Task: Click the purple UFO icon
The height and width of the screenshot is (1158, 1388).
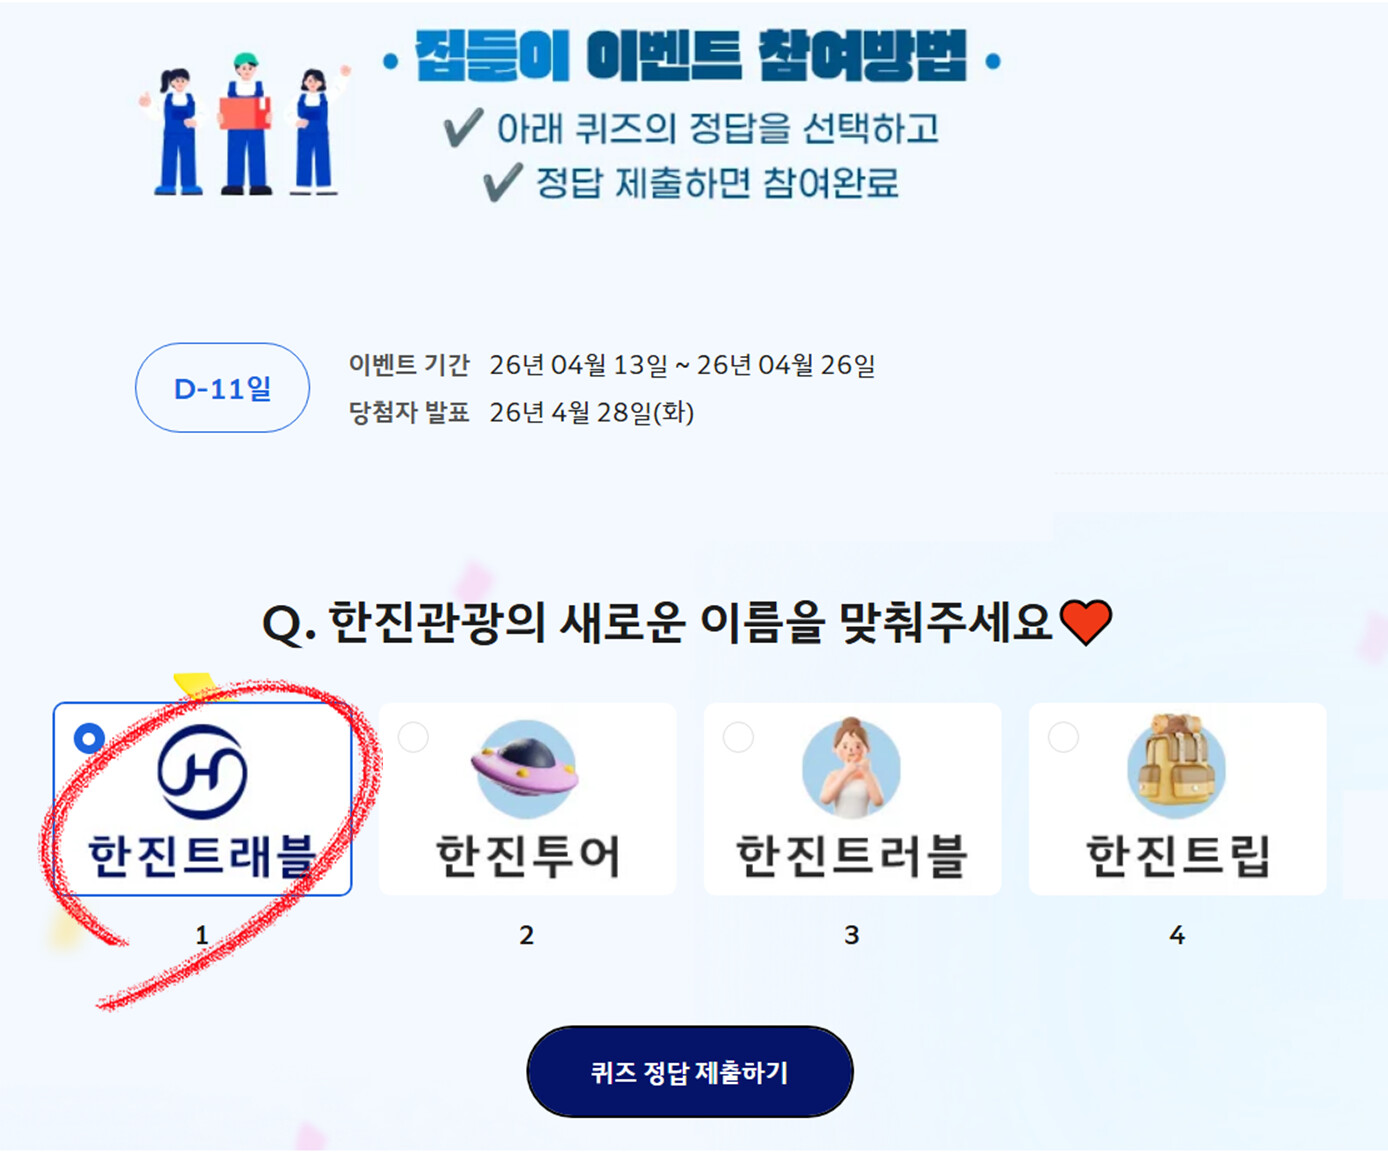Action: [526, 769]
